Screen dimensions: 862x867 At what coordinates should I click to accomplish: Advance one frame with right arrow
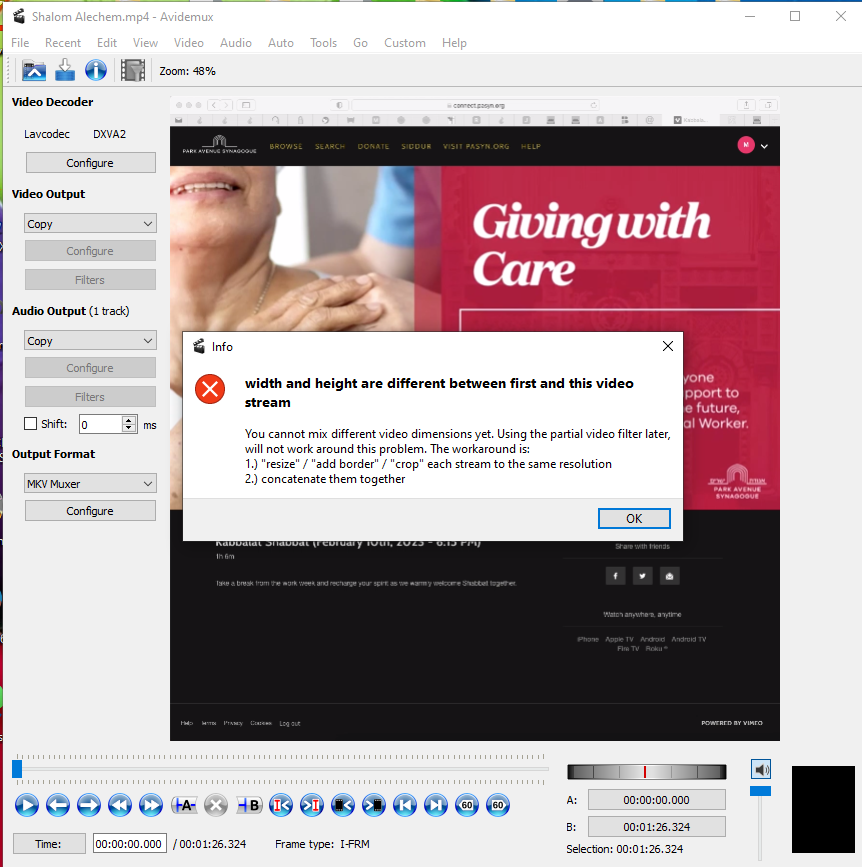click(88, 805)
